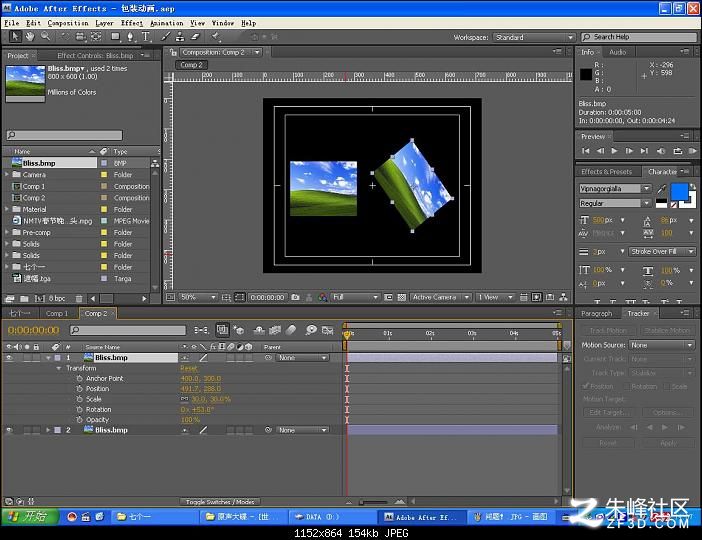Viewport: 702px width, 540px height.
Task: Switch to the Comp 1 timeline tab
Action: click(x=57, y=313)
